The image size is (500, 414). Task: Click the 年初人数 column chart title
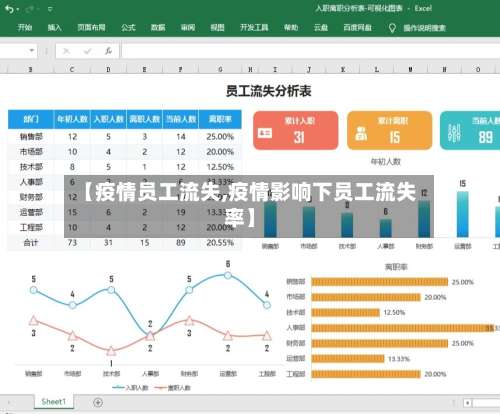click(x=386, y=162)
